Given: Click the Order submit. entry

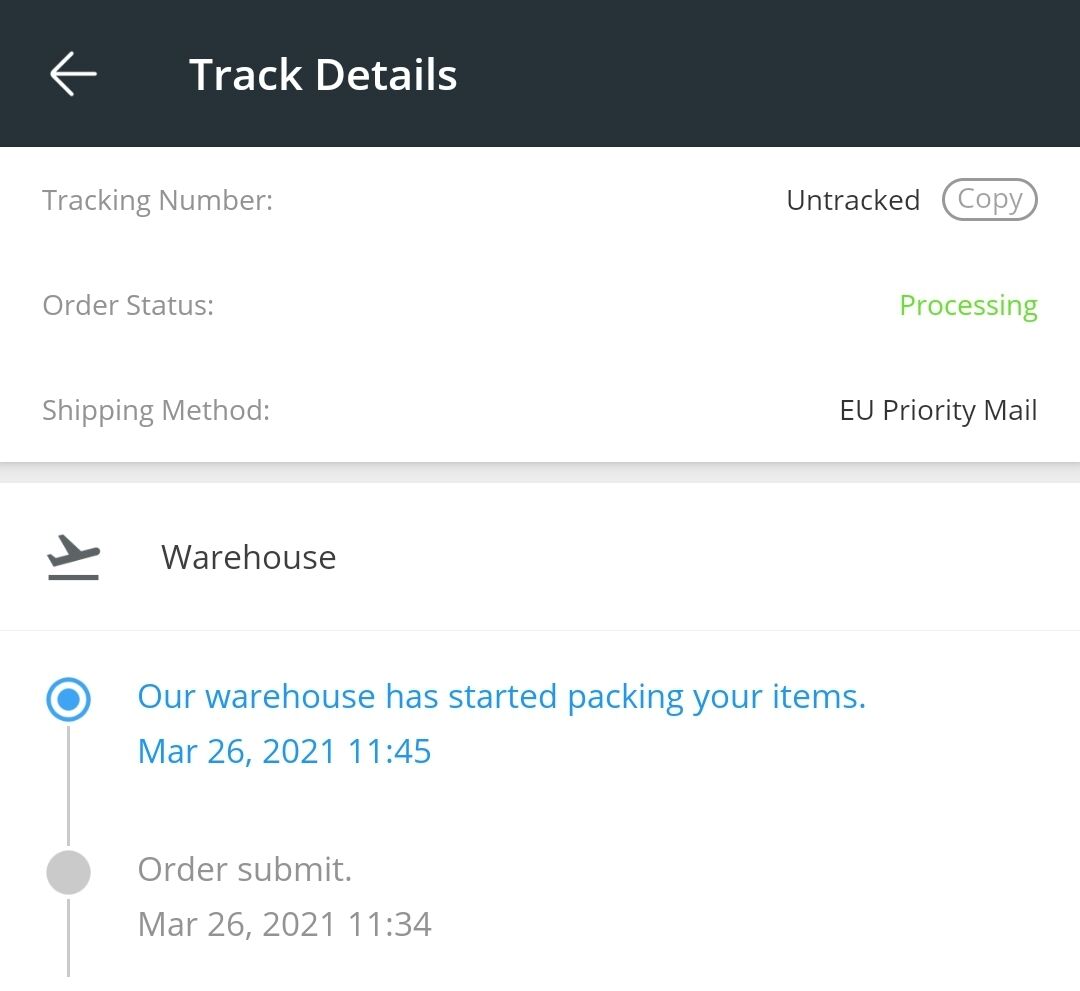Looking at the screenshot, I should (x=245, y=870).
